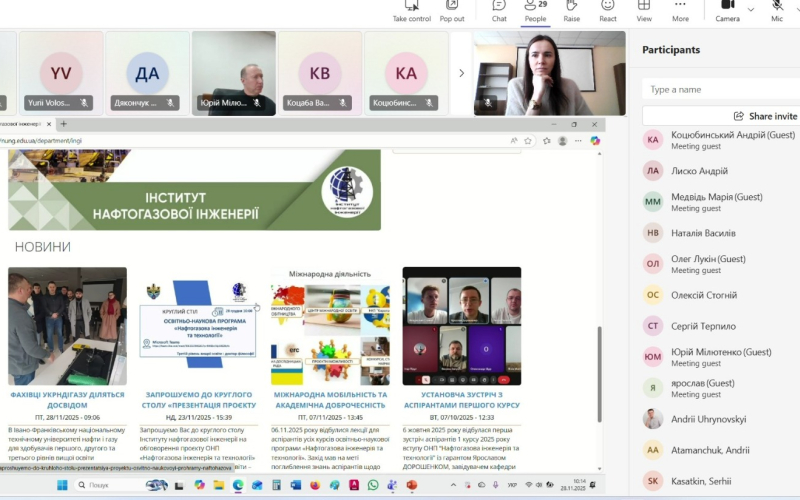The image size is (800, 500).
Task: Open a new browser tab with plus
Action: click(64, 124)
